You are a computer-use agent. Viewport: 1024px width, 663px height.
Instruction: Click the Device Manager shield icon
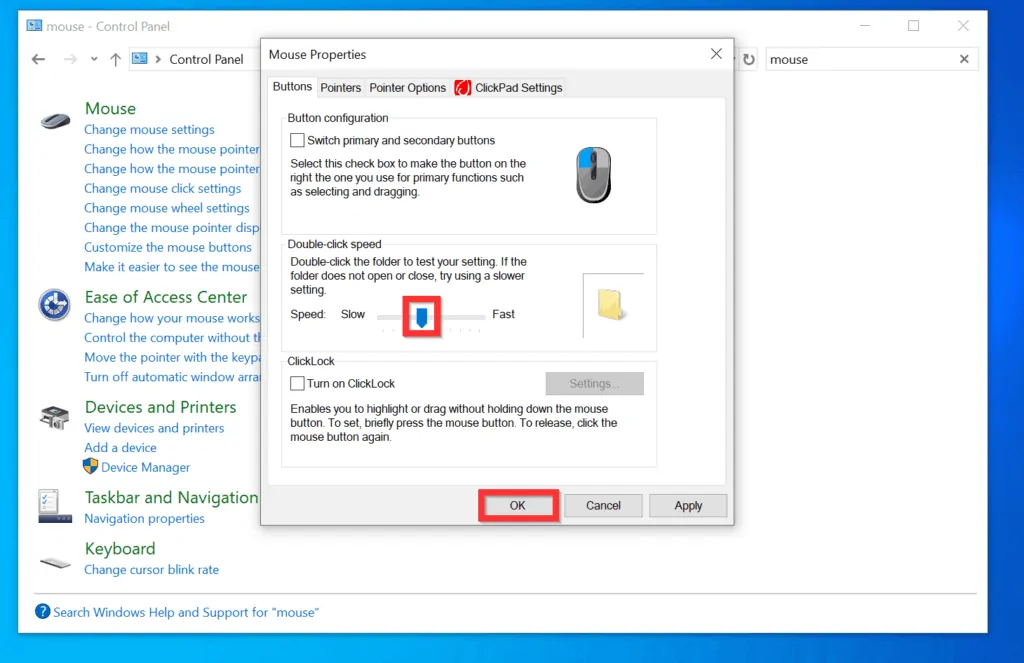point(91,467)
